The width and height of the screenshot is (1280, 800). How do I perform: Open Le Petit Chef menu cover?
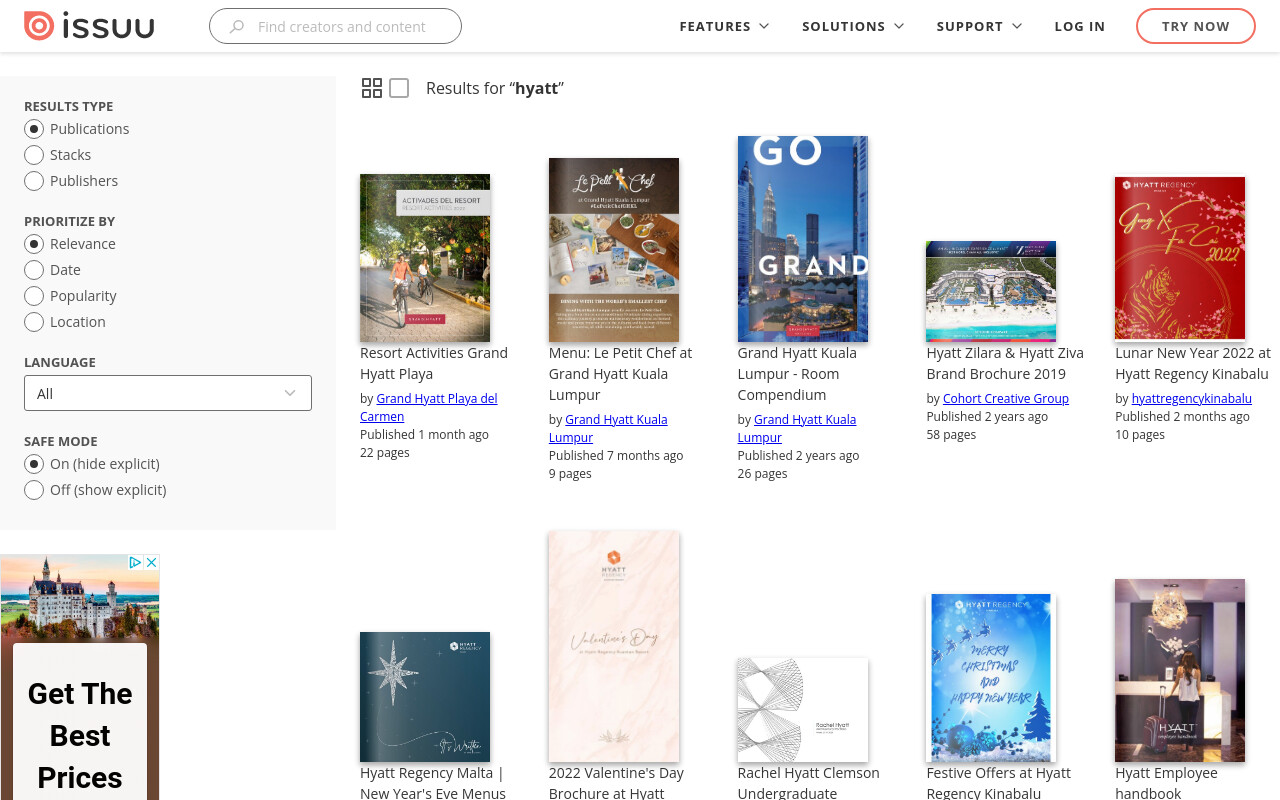[x=614, y=250]
